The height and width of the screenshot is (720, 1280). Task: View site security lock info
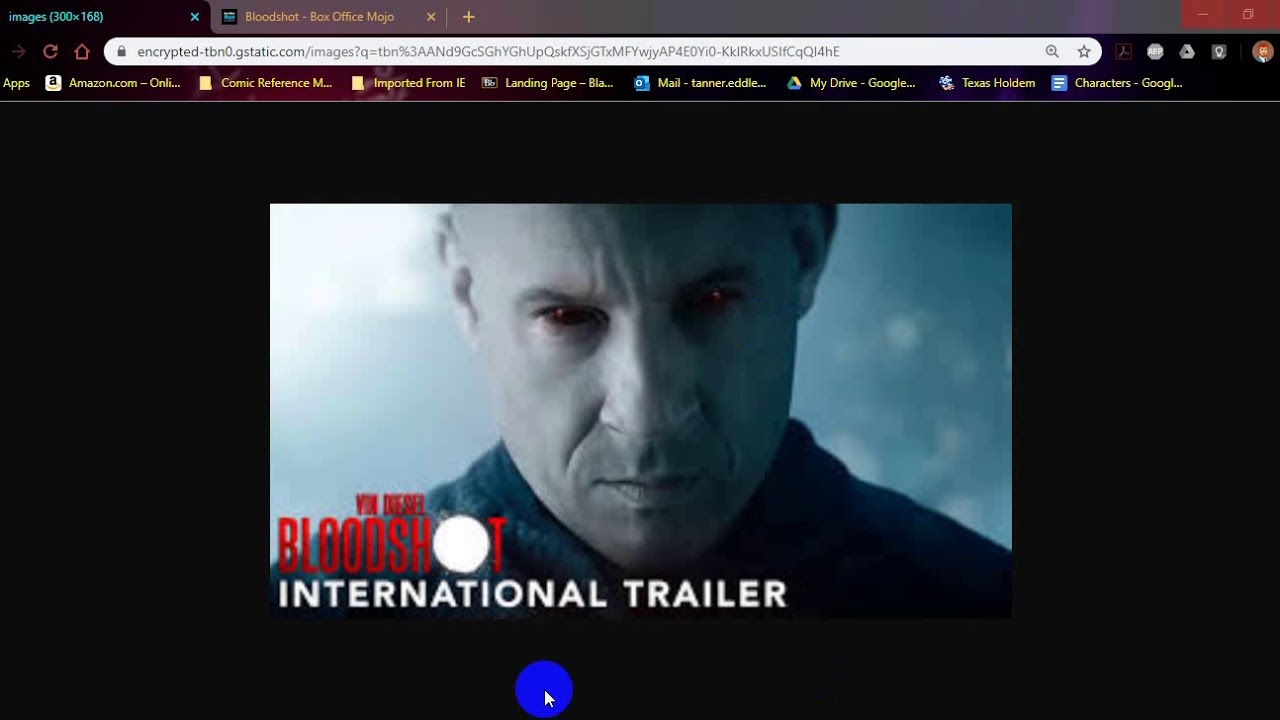coord(122,52)
